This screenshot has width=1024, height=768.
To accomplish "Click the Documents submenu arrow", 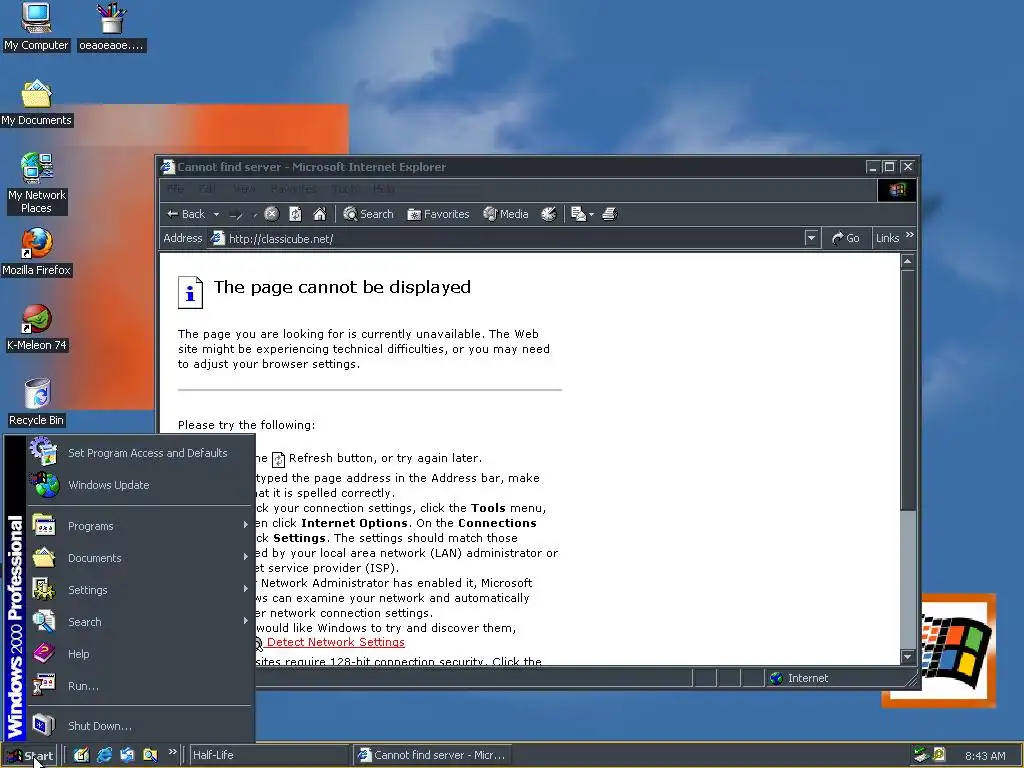I will click(246, 557).
